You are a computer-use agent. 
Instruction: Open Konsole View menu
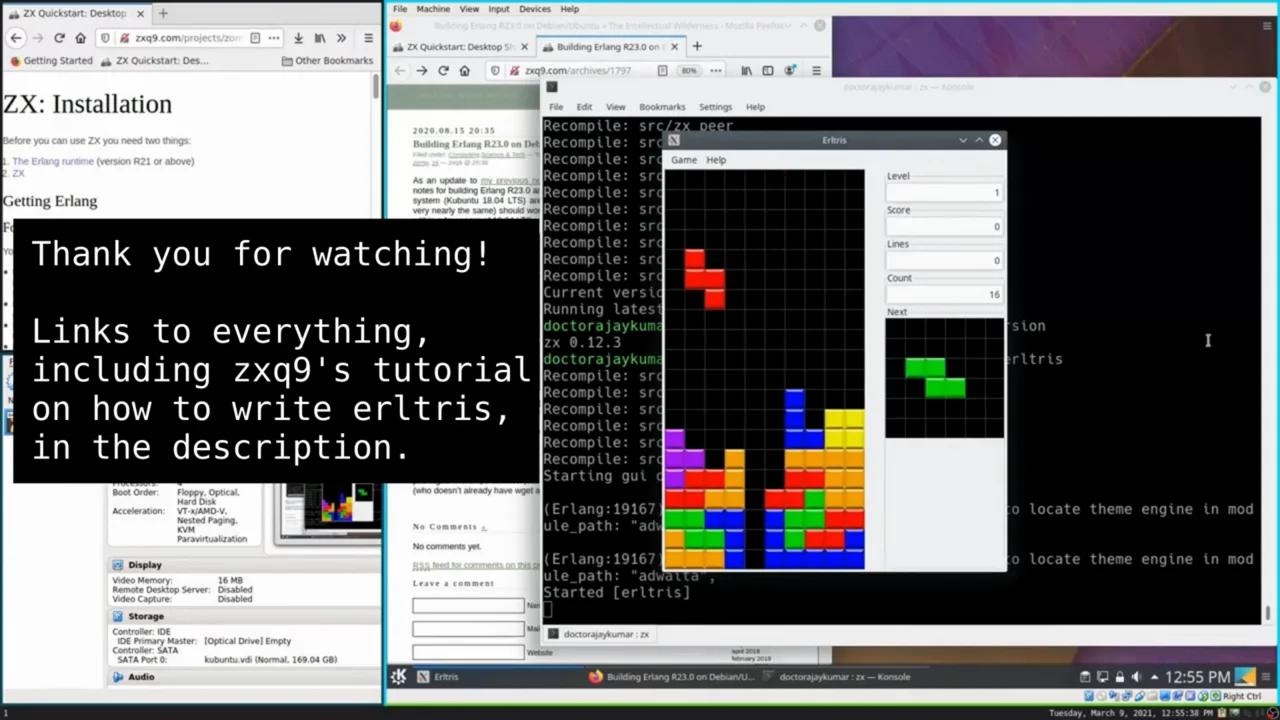click(615, 107)
